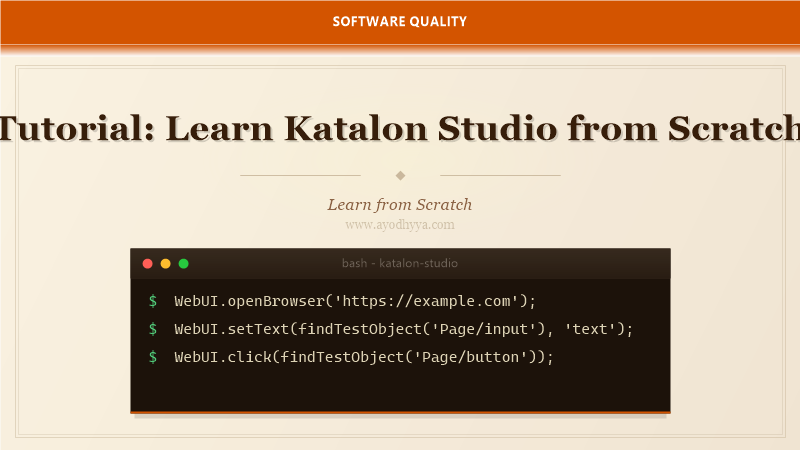Click the SOFTWARE QUALITY header label
Screen dimensions: 800x450
pyautogui.click(x=399, y=21)
